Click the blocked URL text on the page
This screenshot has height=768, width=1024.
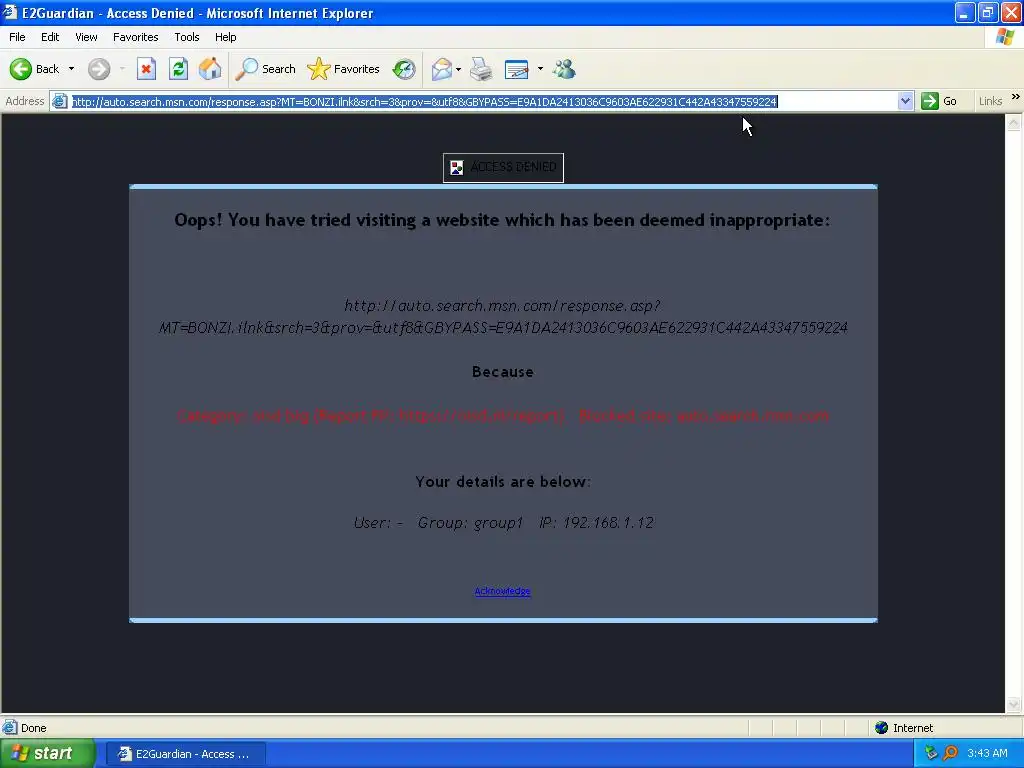pos(503,316)
